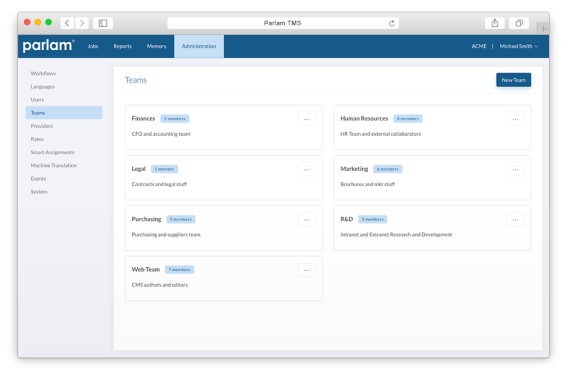Open the Marketing team ellipsis menu
The height and width of the screenshot is (371, 569).
coord(515,170)
